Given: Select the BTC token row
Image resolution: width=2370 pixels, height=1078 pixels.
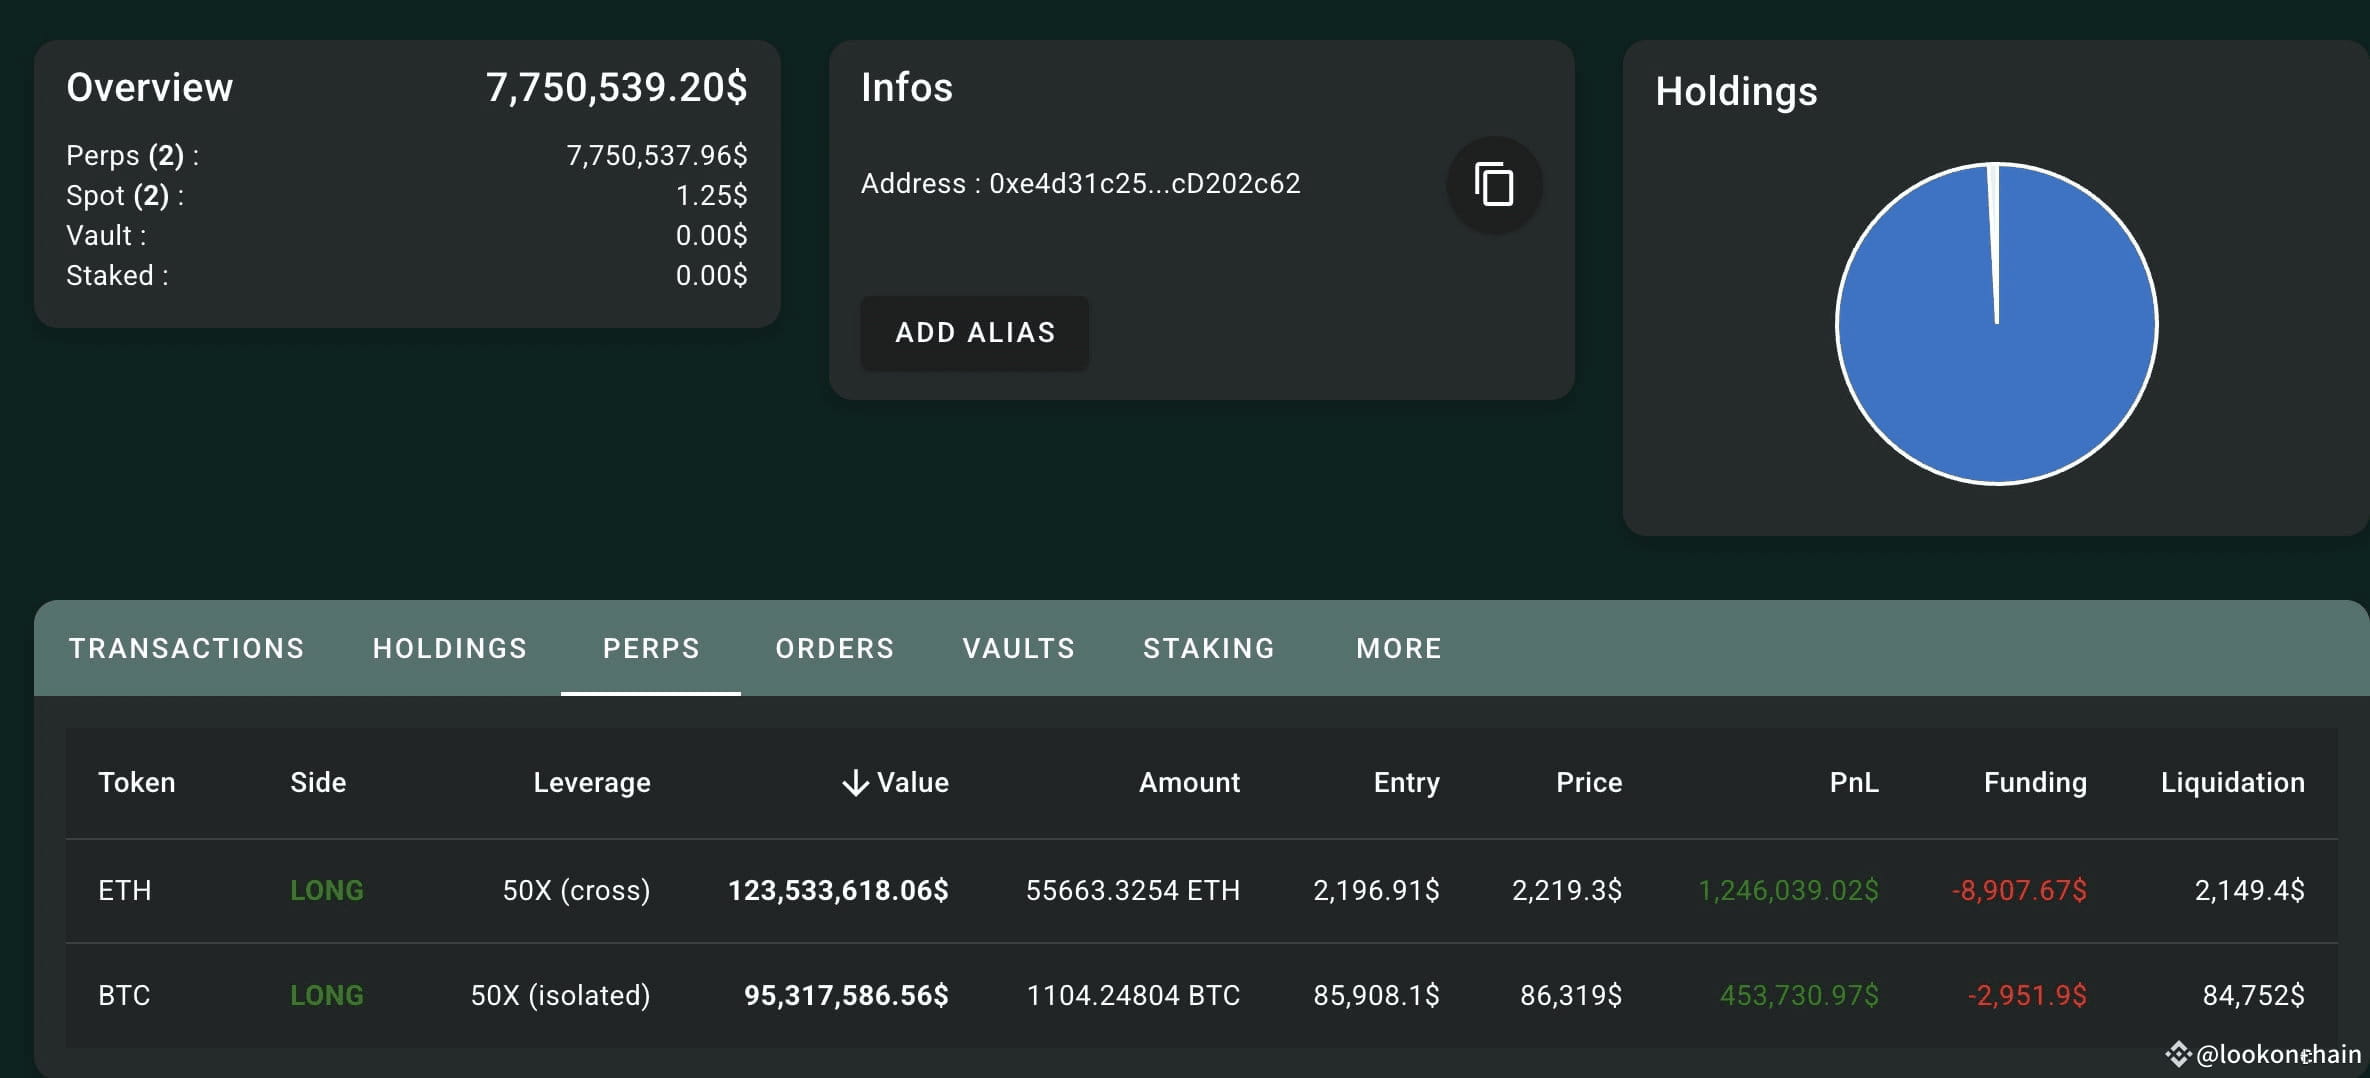Looking at the screenshot, I should tap(1201, 995).
